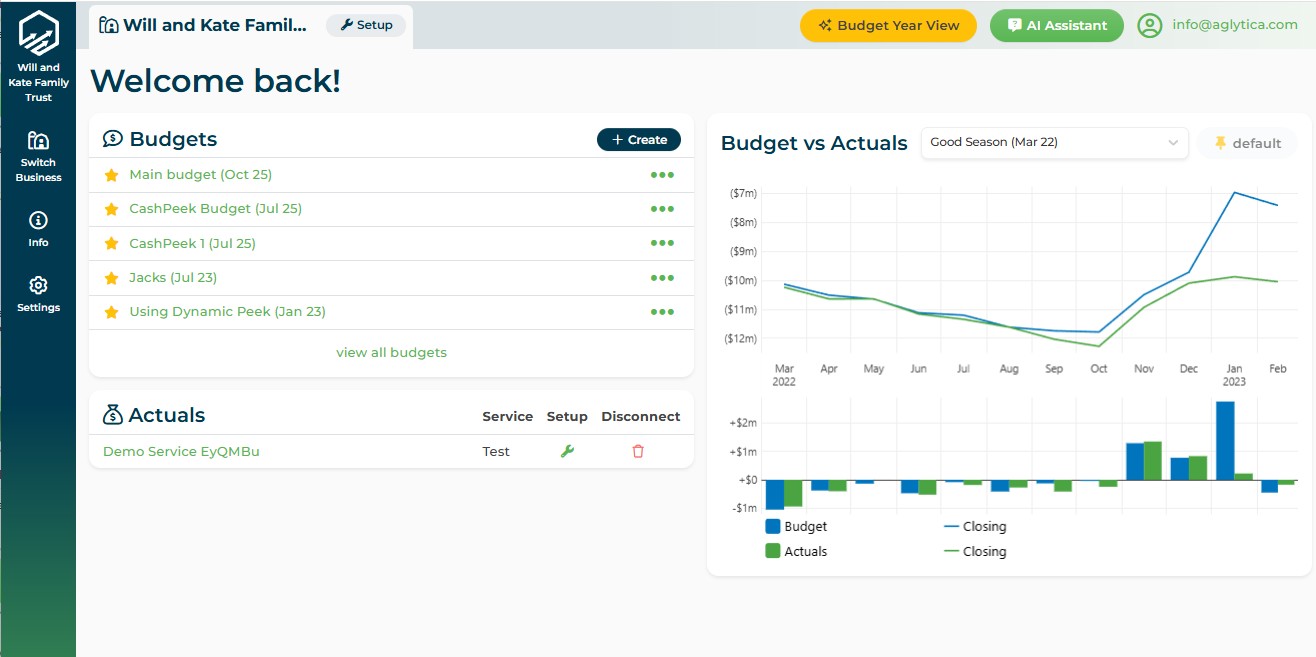The height and width of the screenshot is (657, 1316).
Task: Click the pin icon next to default
Action: [1221, 143]
